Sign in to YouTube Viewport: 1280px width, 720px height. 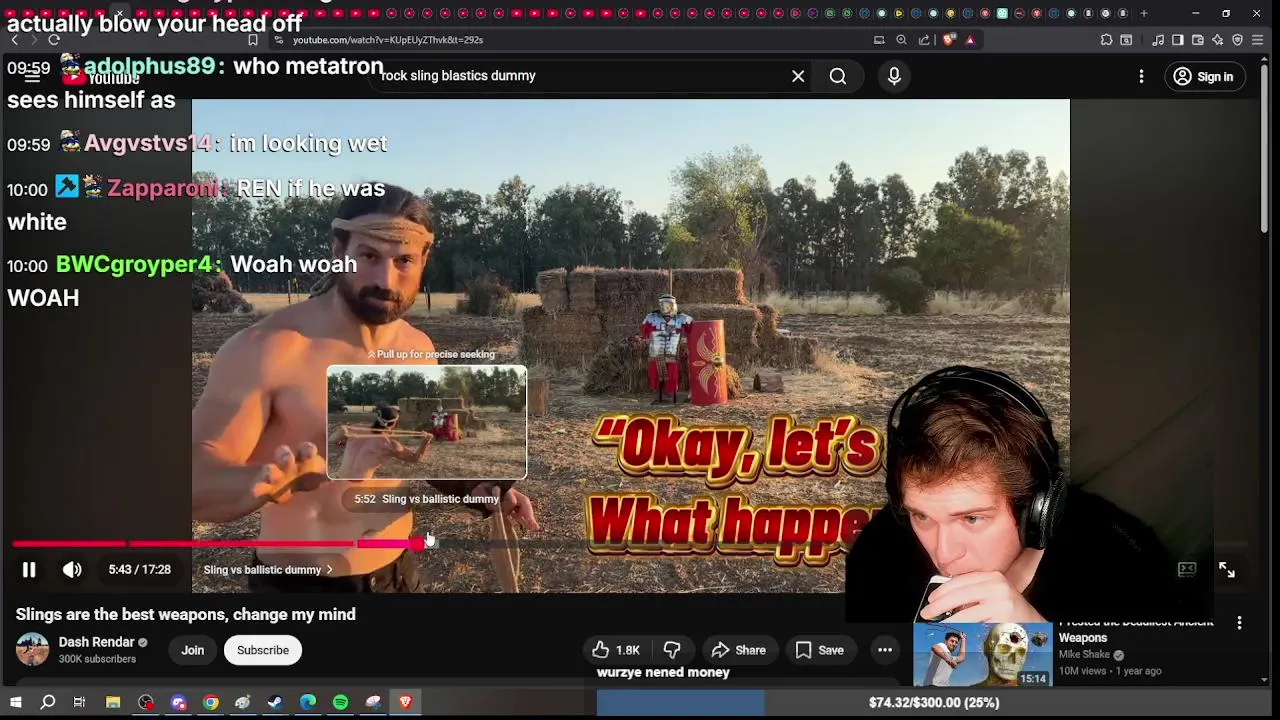tap(1204, 76)
